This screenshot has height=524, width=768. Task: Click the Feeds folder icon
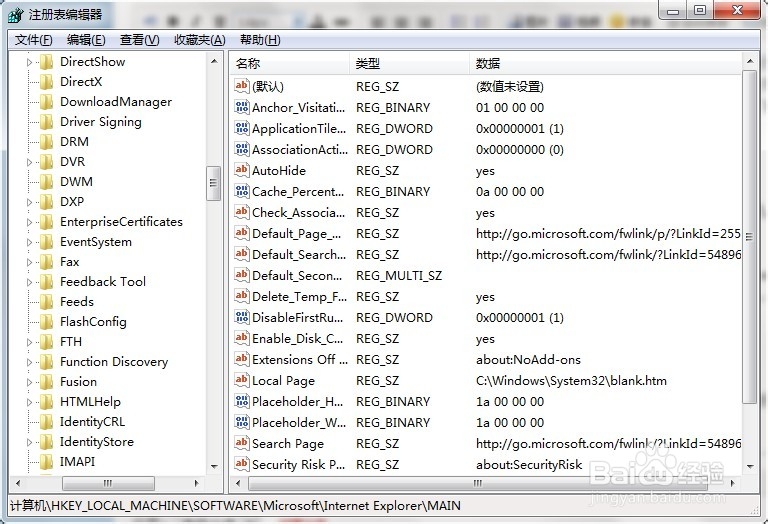pos(46,302)
